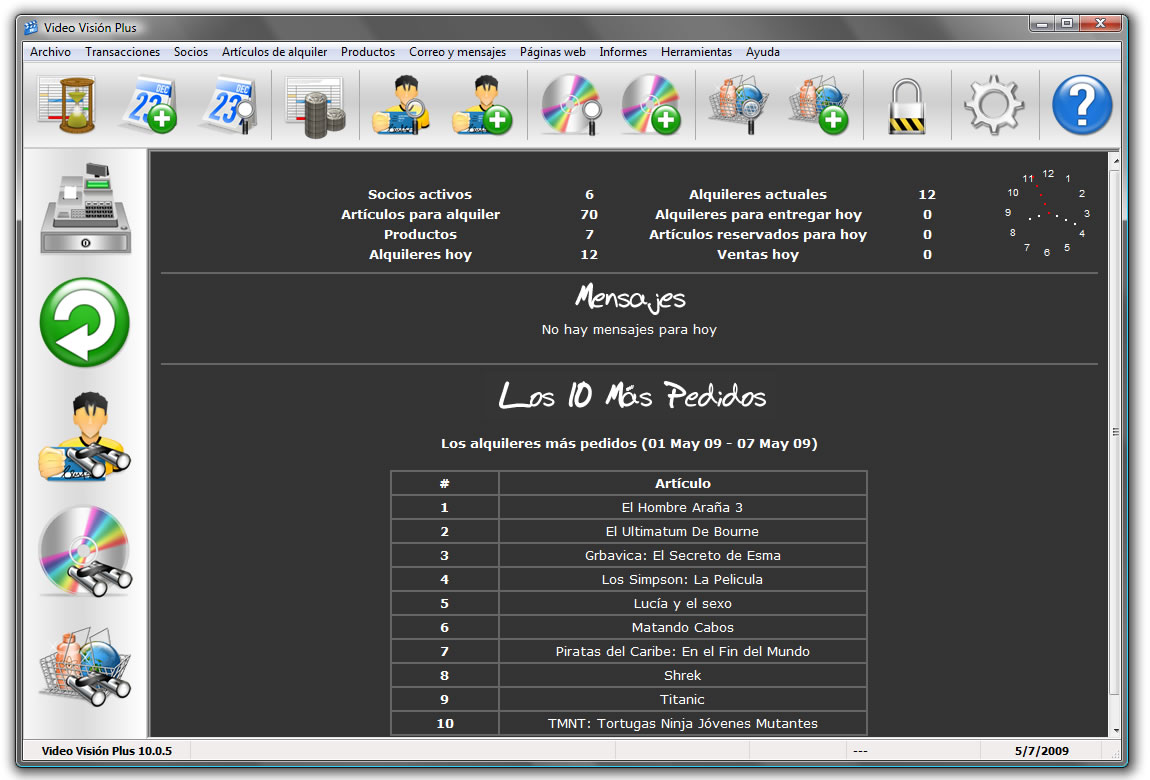
Task: Open the Páginas web menu
Action: click(x=552, y=52)
